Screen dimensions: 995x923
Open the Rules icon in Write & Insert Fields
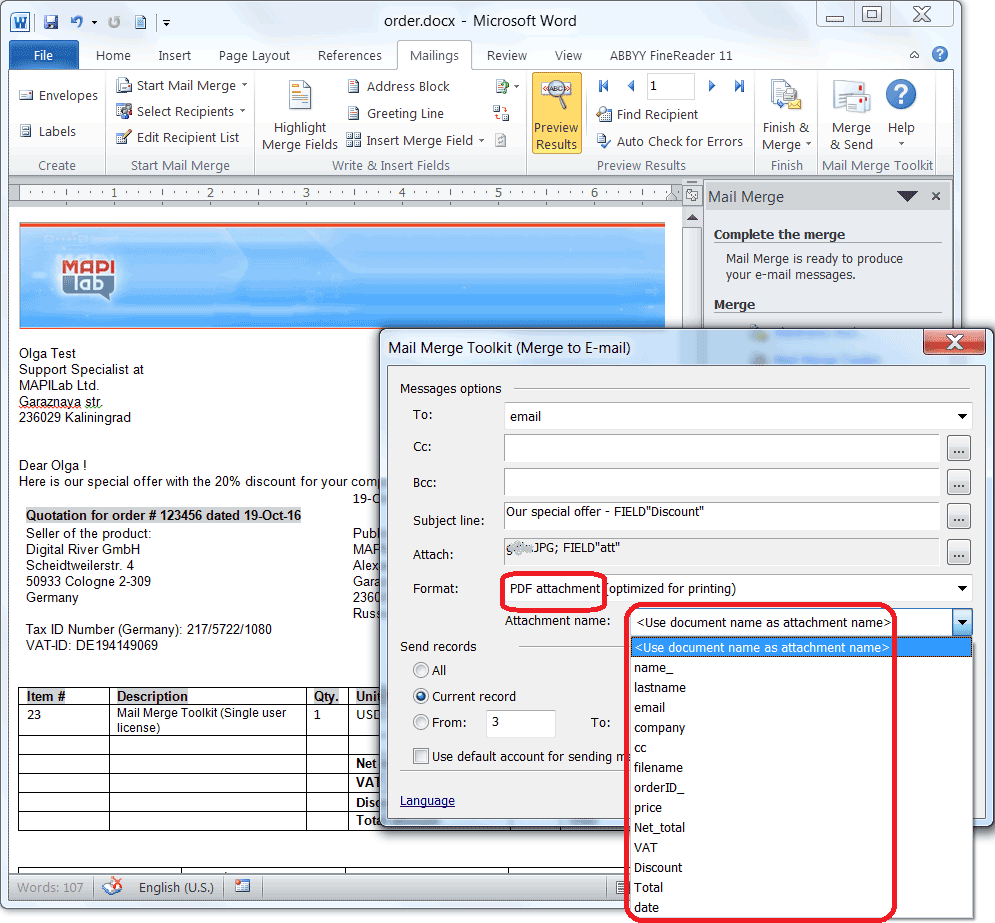[x=506, y=86]
